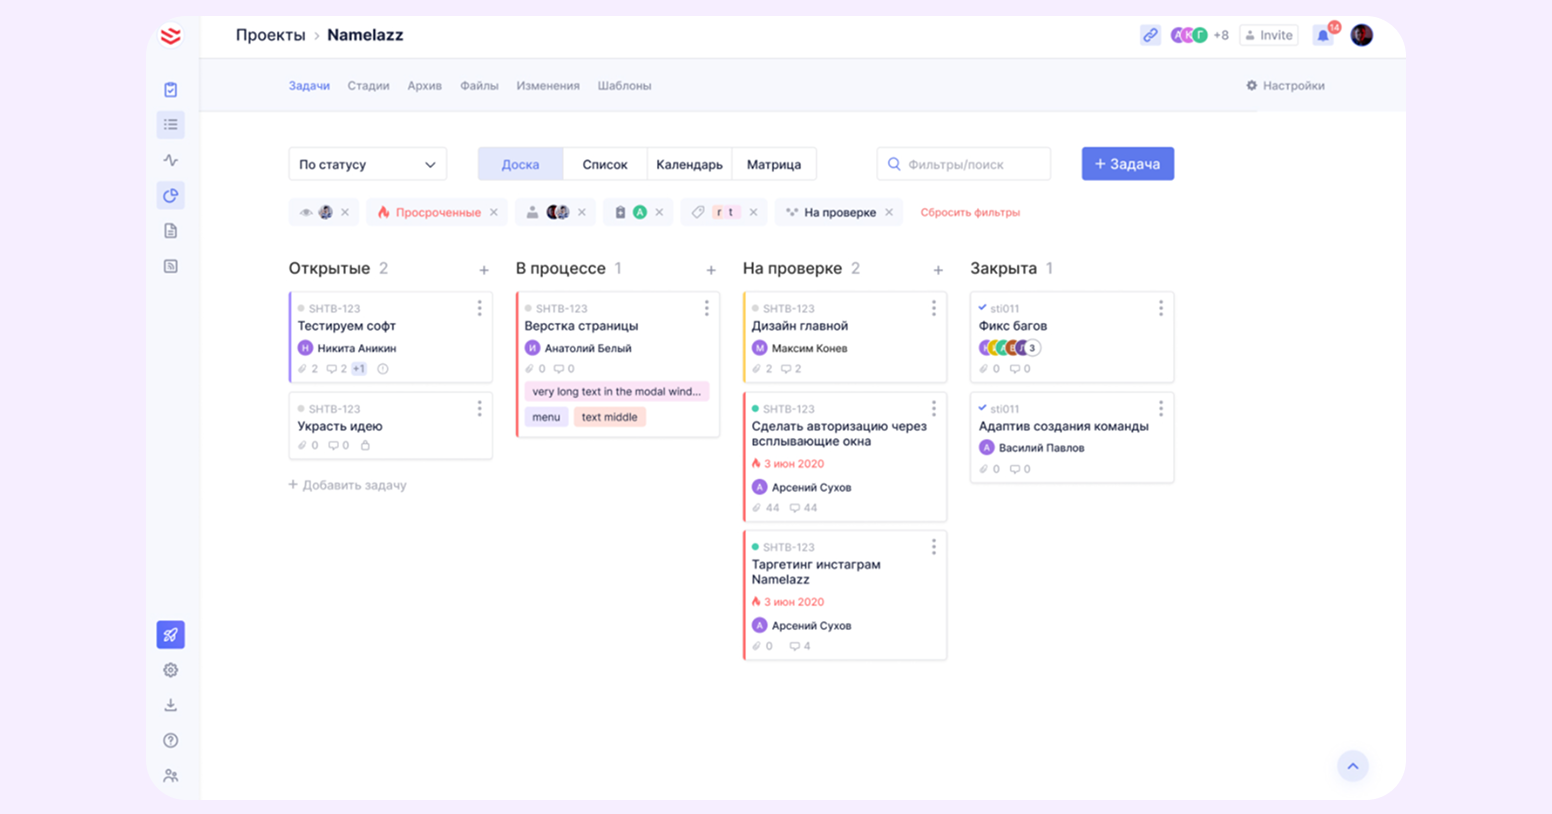Open the notifications bell with badge 14

click(1322, 34)
